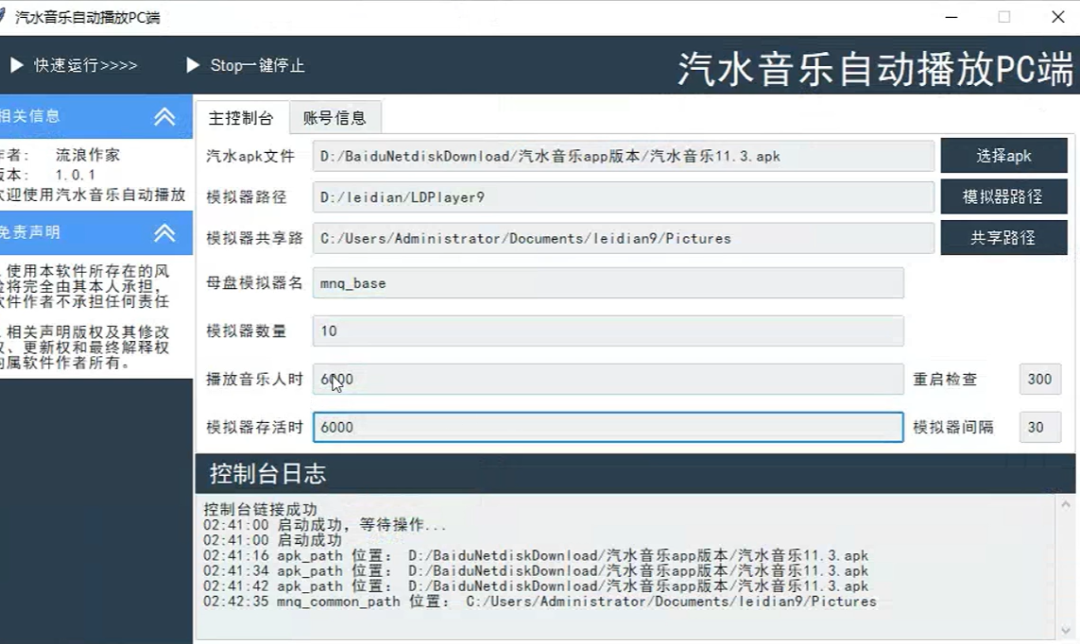Focus the 模拟器共享路 Pictures path field
Screen dimensions: 1080x644
click(x=623, y=238)
